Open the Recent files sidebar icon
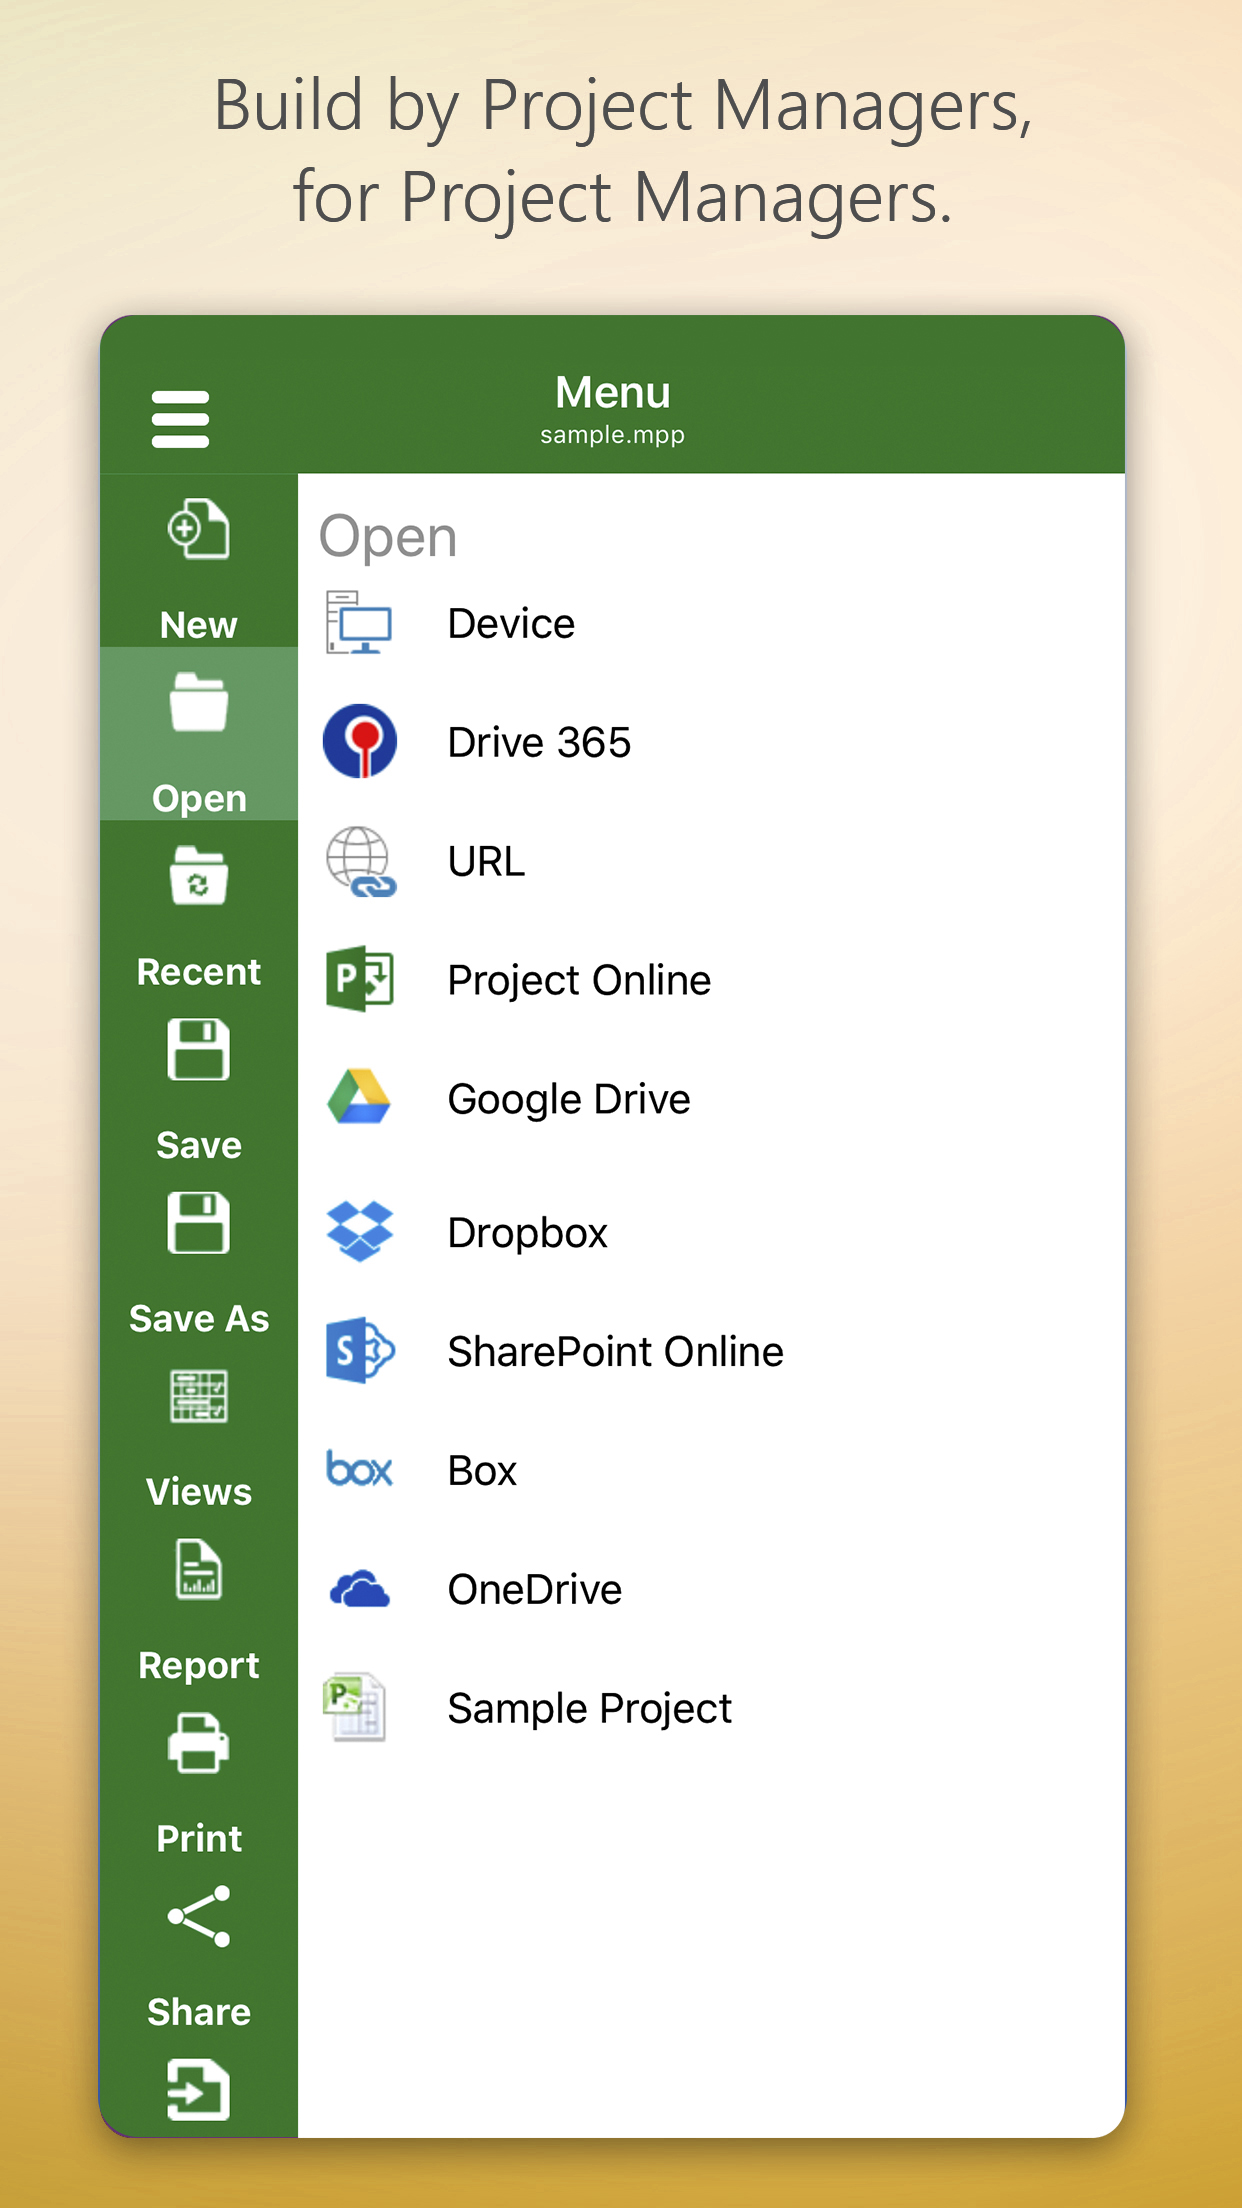The height and width of the screenshot is (2208, 1242). coord(198,877)
